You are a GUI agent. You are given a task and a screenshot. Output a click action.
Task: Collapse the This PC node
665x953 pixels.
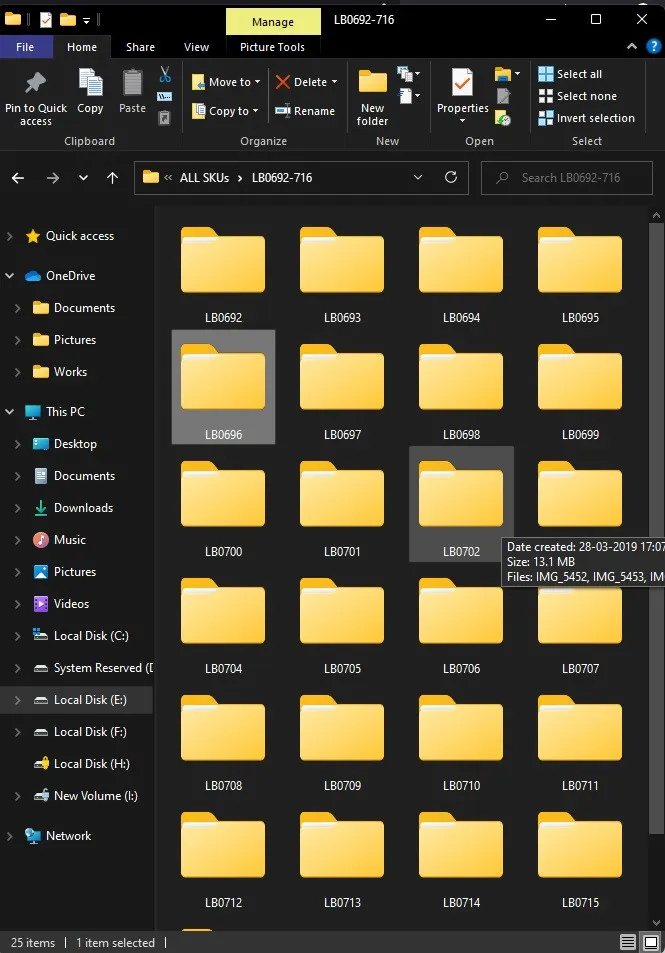tap(10, 411)
